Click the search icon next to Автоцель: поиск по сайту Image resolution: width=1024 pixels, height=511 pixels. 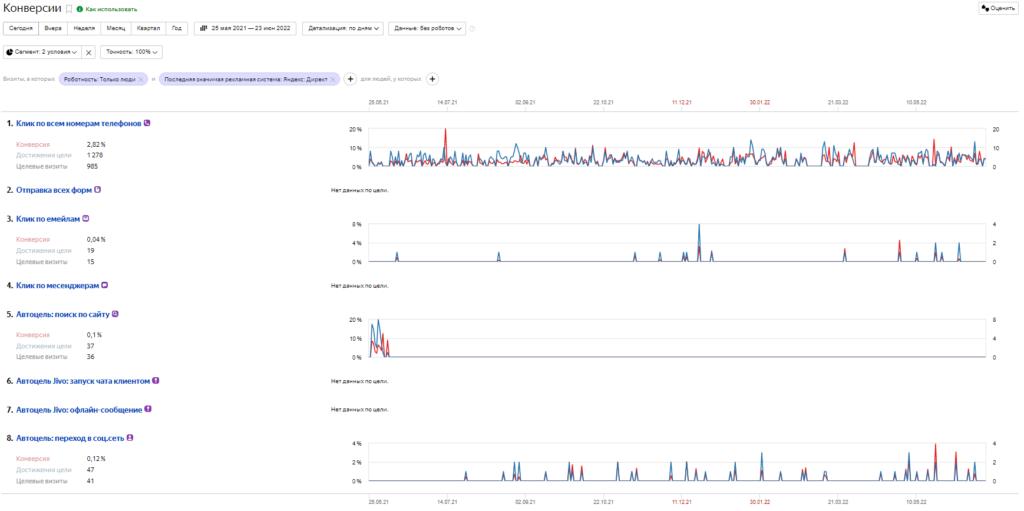pyautogui.click(x=116, y=314)
